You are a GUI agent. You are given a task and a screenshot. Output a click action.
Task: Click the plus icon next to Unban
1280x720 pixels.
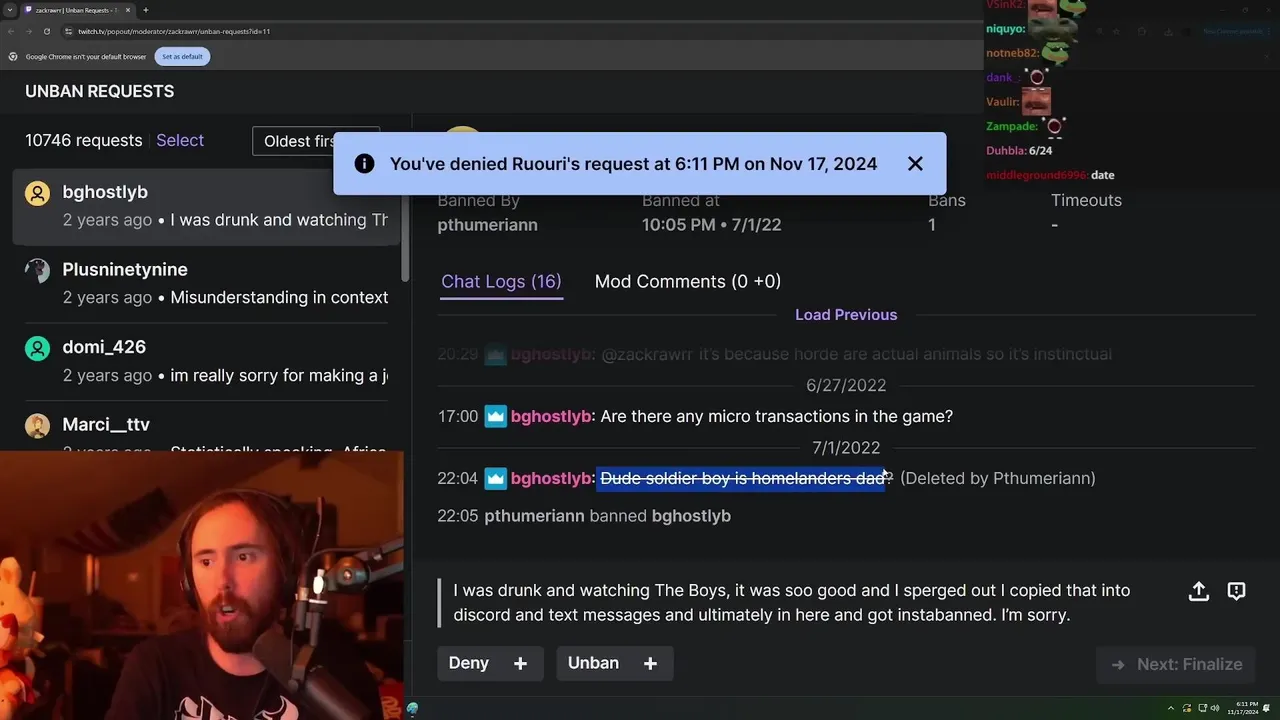pos(650,664)
